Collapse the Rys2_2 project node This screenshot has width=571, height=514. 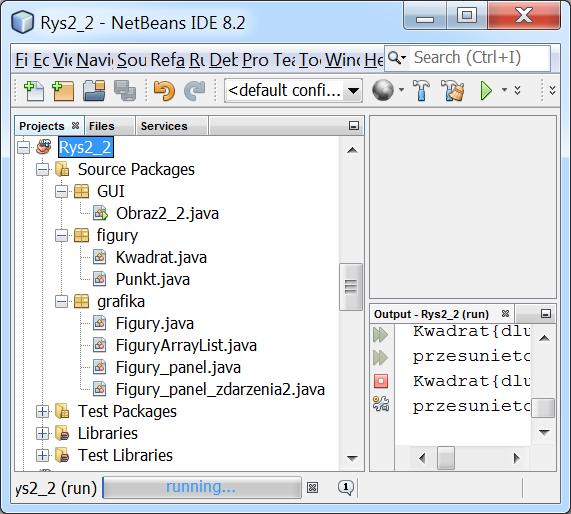pyautogui.click(x=24, y=147)
